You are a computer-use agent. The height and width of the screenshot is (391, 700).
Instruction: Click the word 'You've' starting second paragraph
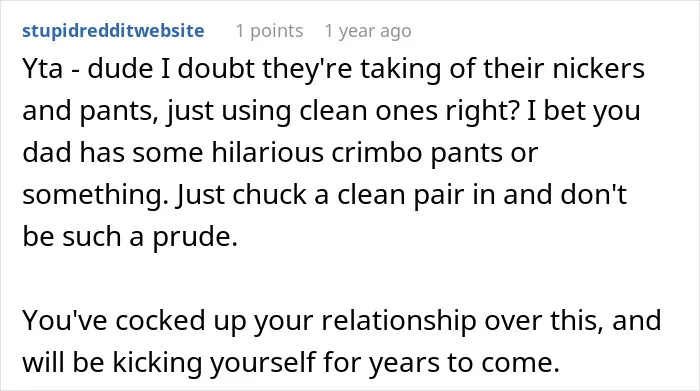pos(65,321)
